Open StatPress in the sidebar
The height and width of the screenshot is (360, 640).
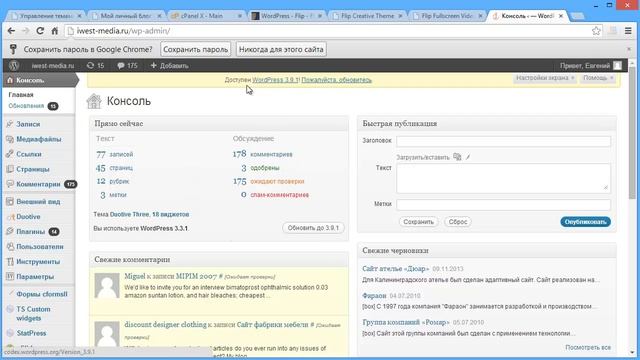pyautogui.click(x=31, y=333)
